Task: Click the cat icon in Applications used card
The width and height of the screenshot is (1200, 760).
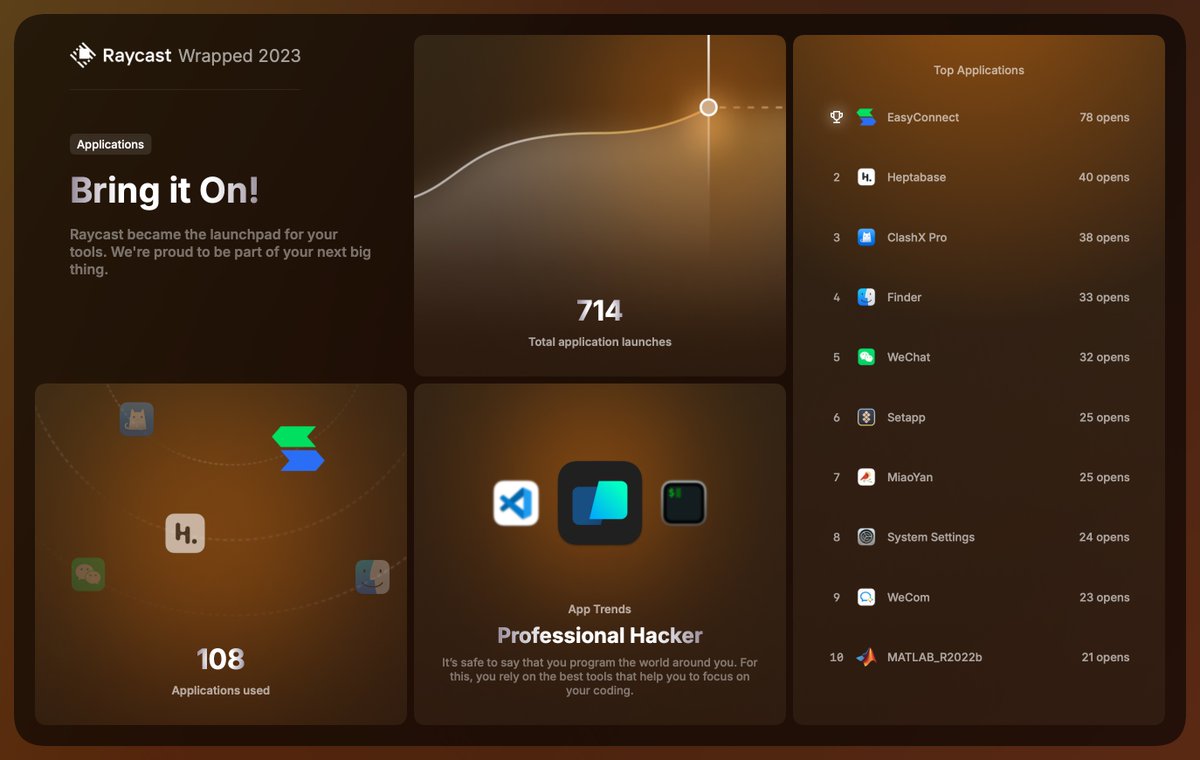Action: [x=137, y=419]
